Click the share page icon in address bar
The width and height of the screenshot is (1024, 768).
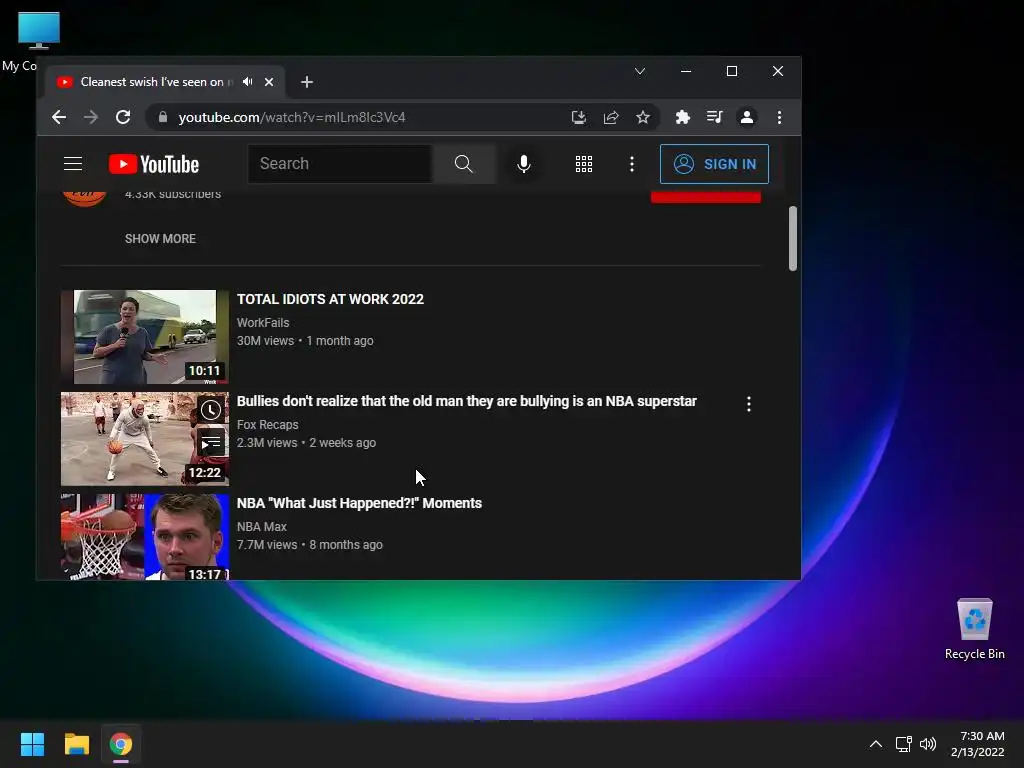click(x=611, y=118)
